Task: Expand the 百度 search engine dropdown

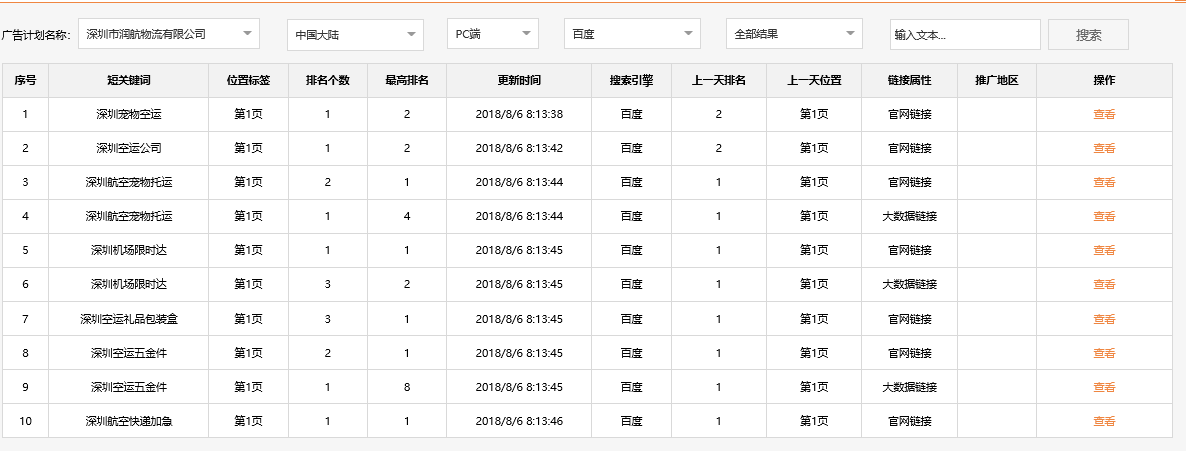Action: pyautogui.click(x=632, y=34)
